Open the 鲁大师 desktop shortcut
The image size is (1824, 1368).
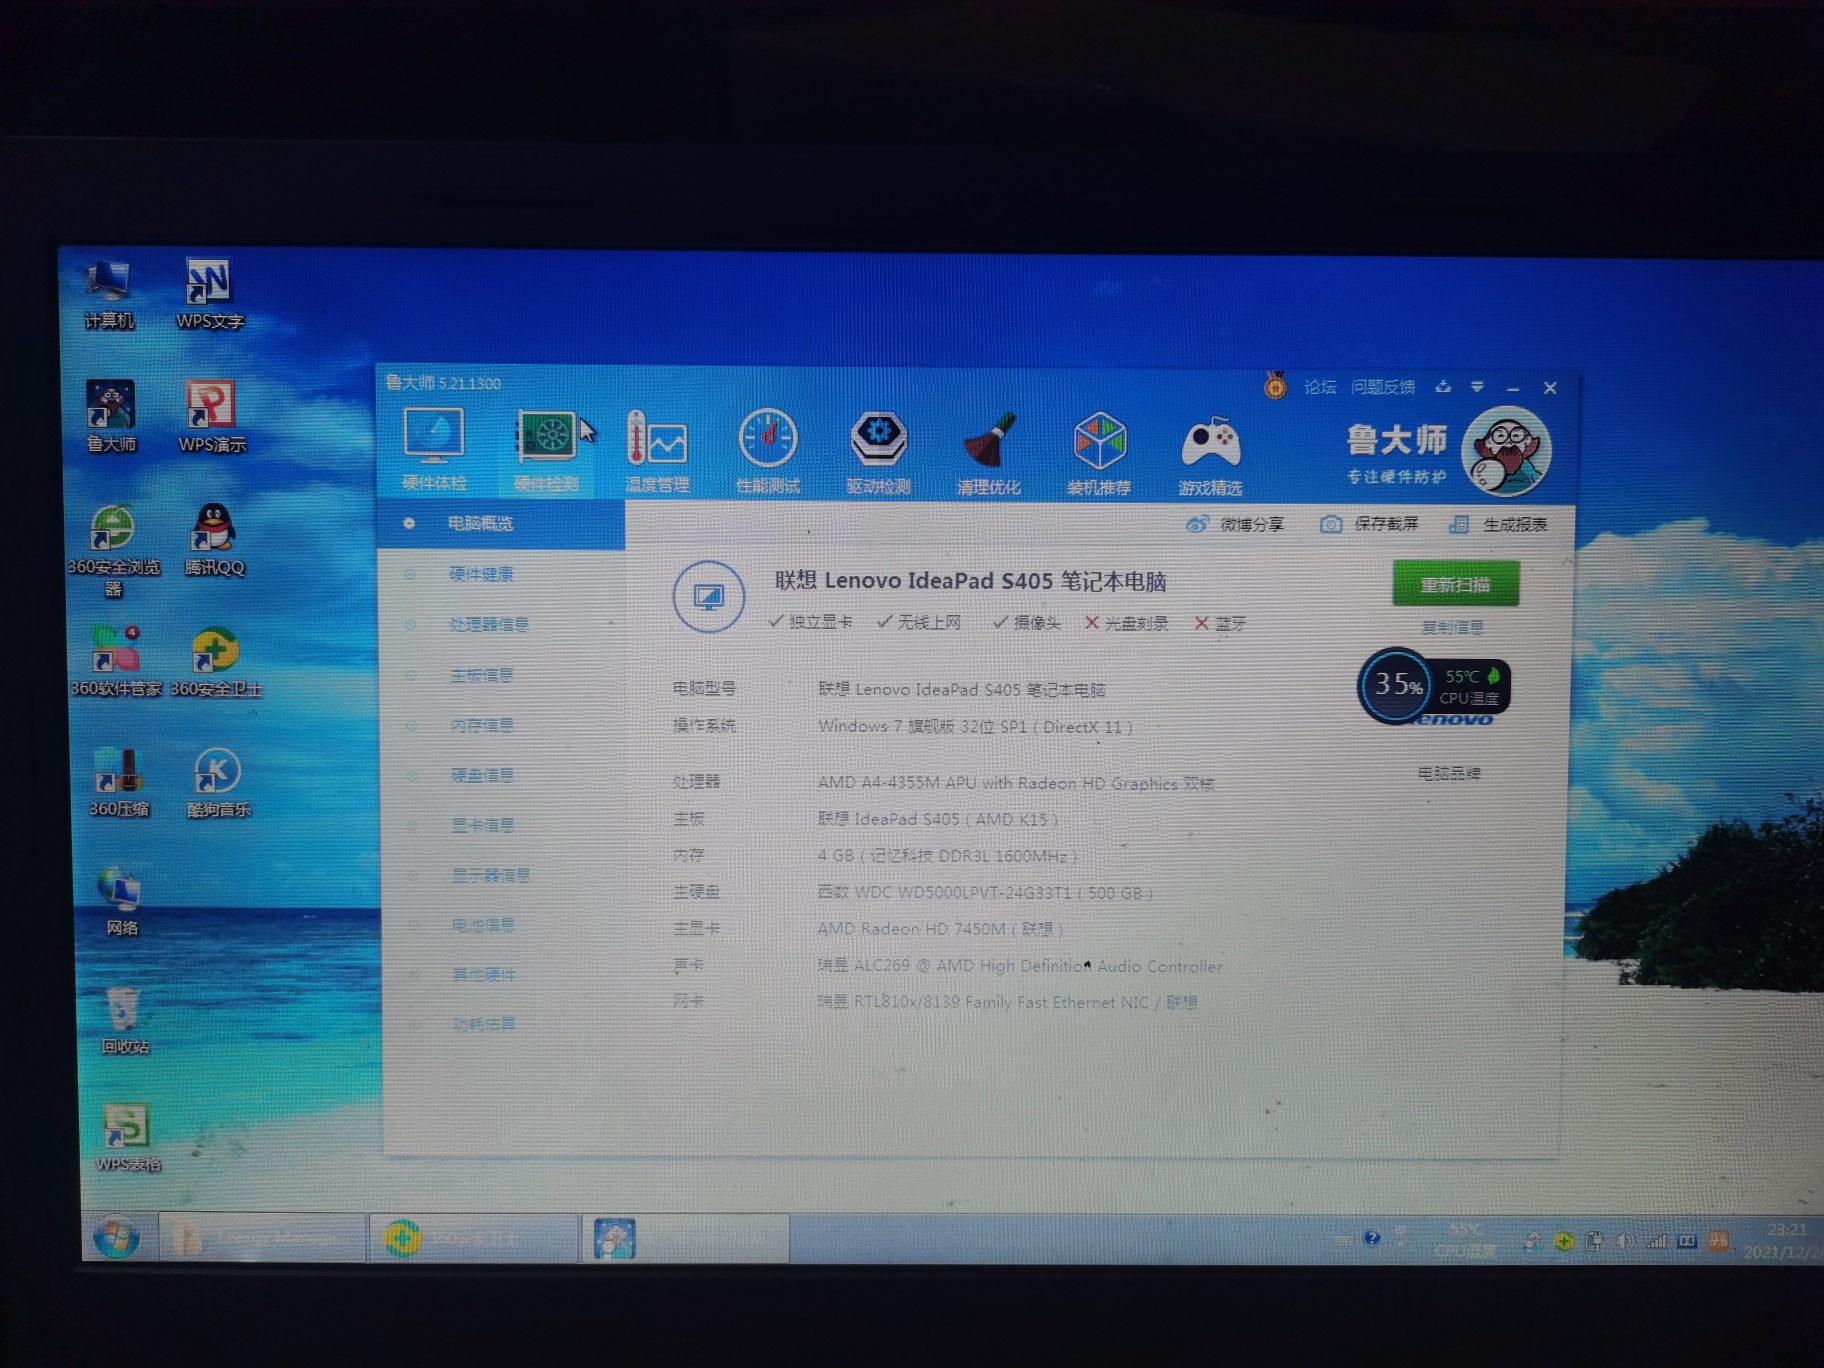click(x=111, y=417)
